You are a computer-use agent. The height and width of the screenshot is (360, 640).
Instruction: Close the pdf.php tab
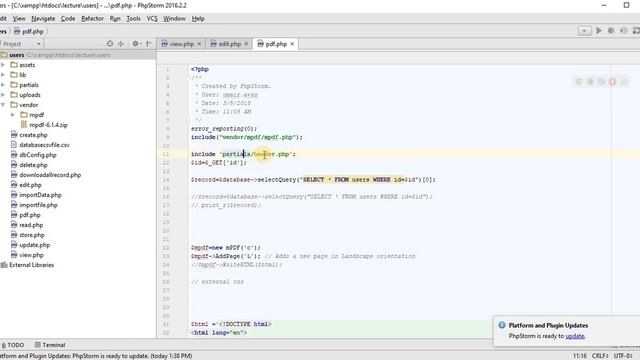(292, 44)
